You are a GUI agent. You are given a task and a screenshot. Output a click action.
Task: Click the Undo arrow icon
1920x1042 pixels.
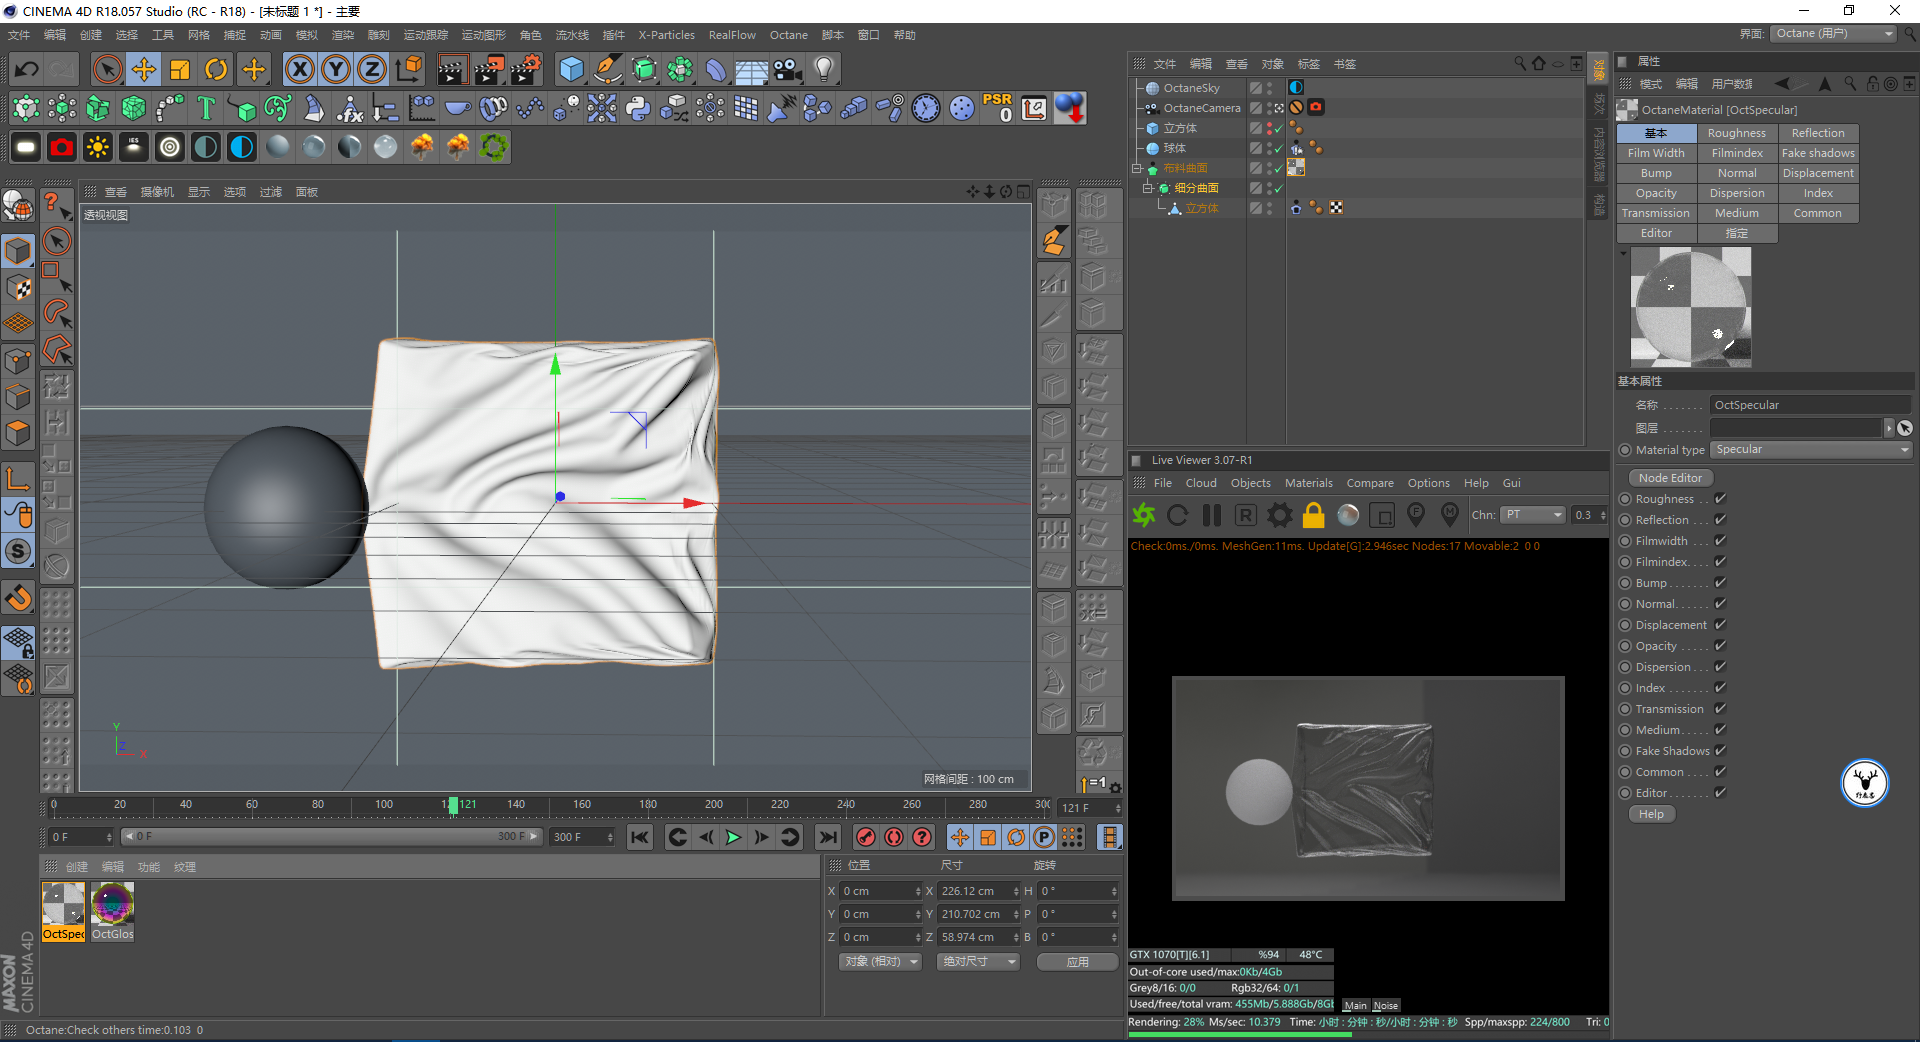click(27, 69)
